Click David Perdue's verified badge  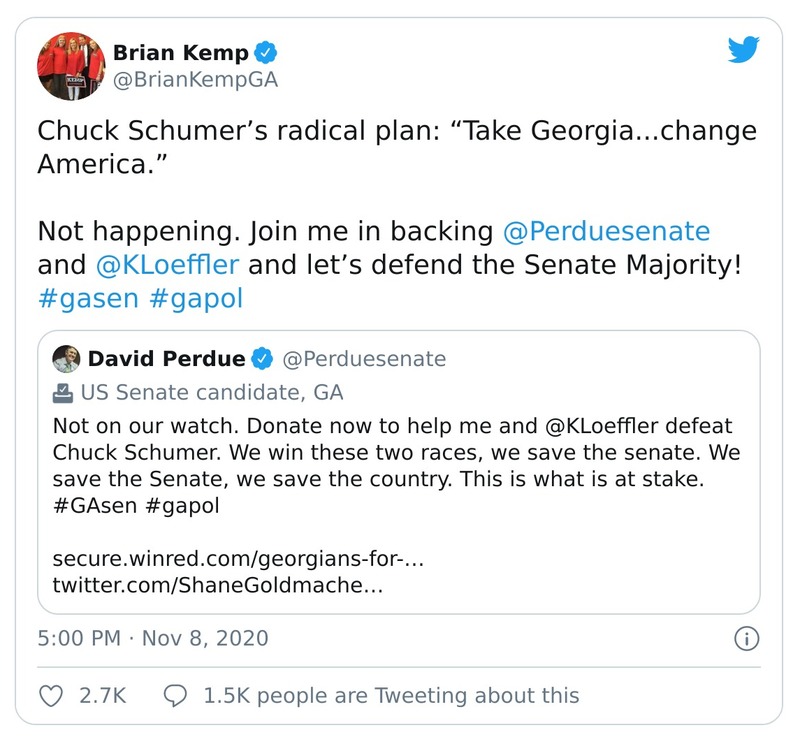tap(262, 358)
